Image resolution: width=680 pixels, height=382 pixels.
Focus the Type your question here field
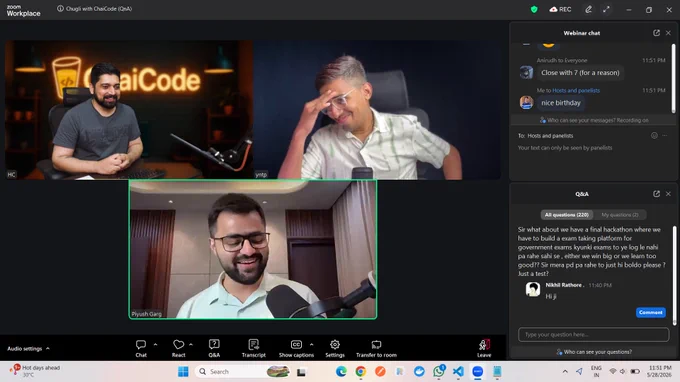pyautogui.click(x=593, y=334)
